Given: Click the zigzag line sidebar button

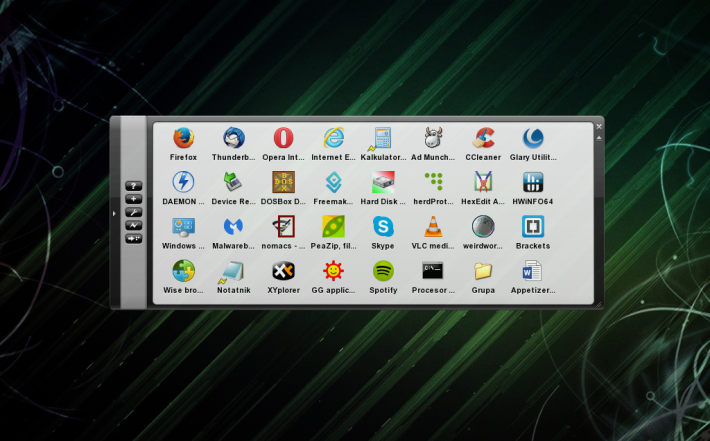Looking at the screenshot, I should tap(134, 225).
